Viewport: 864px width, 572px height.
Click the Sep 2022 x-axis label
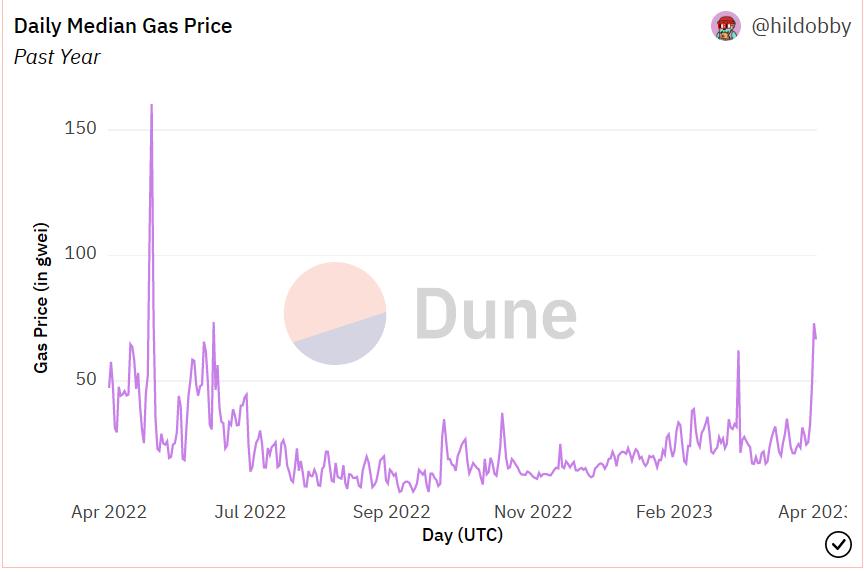(x=393, y=512)
